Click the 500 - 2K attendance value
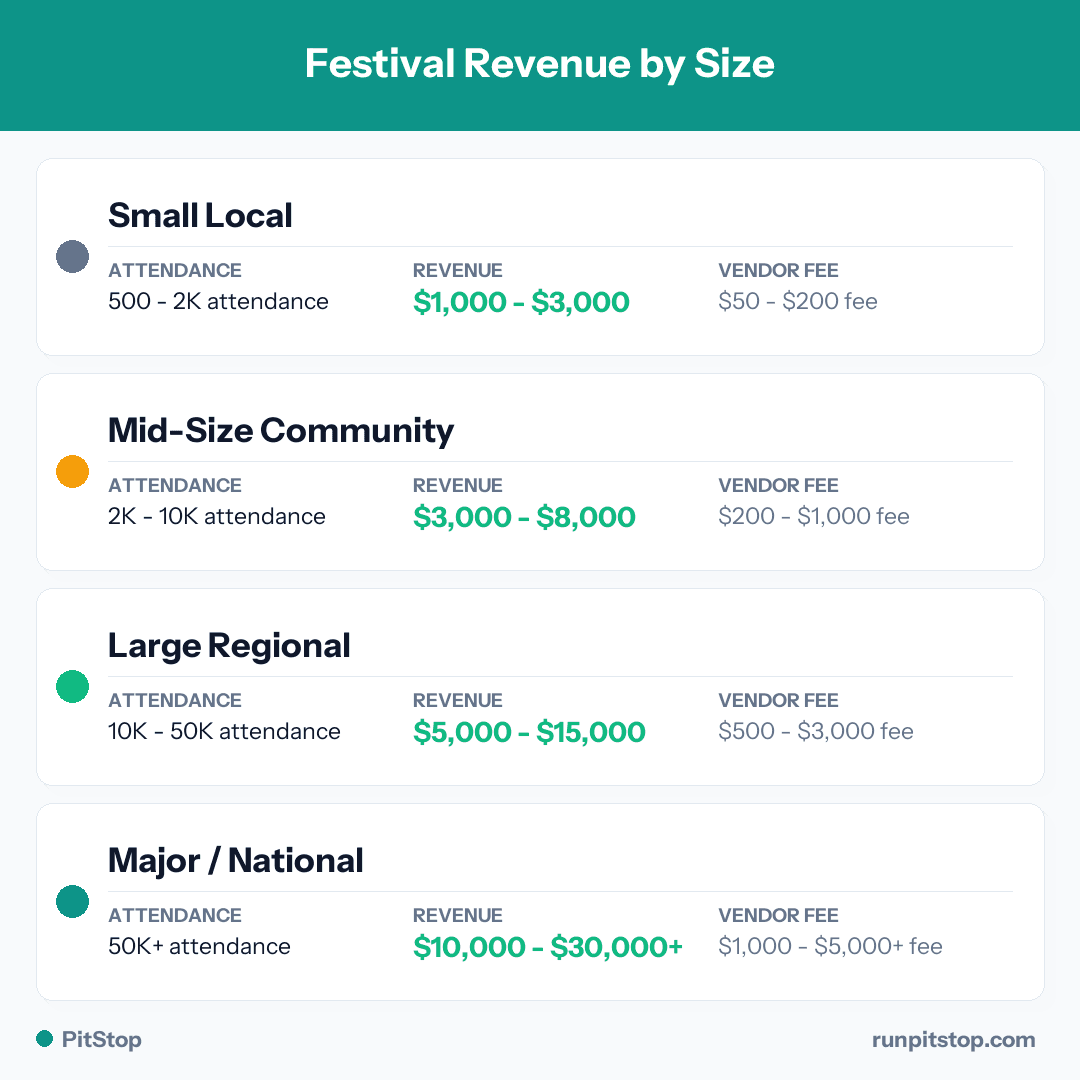Screen dimensions: 1080x1080 218,302
